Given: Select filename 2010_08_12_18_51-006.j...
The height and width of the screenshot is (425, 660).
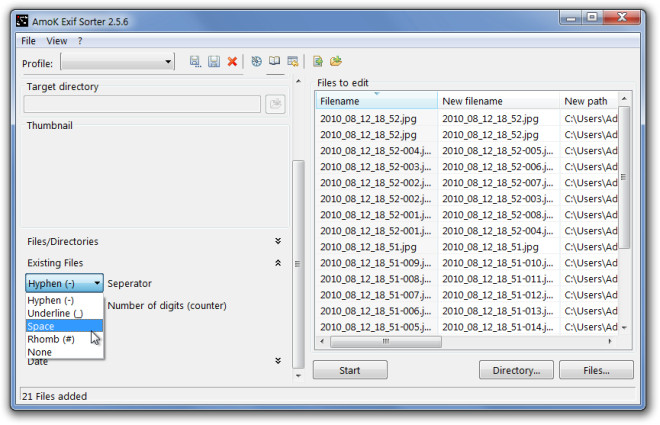Looking at the screenshot, I should [x=375, y=311].
